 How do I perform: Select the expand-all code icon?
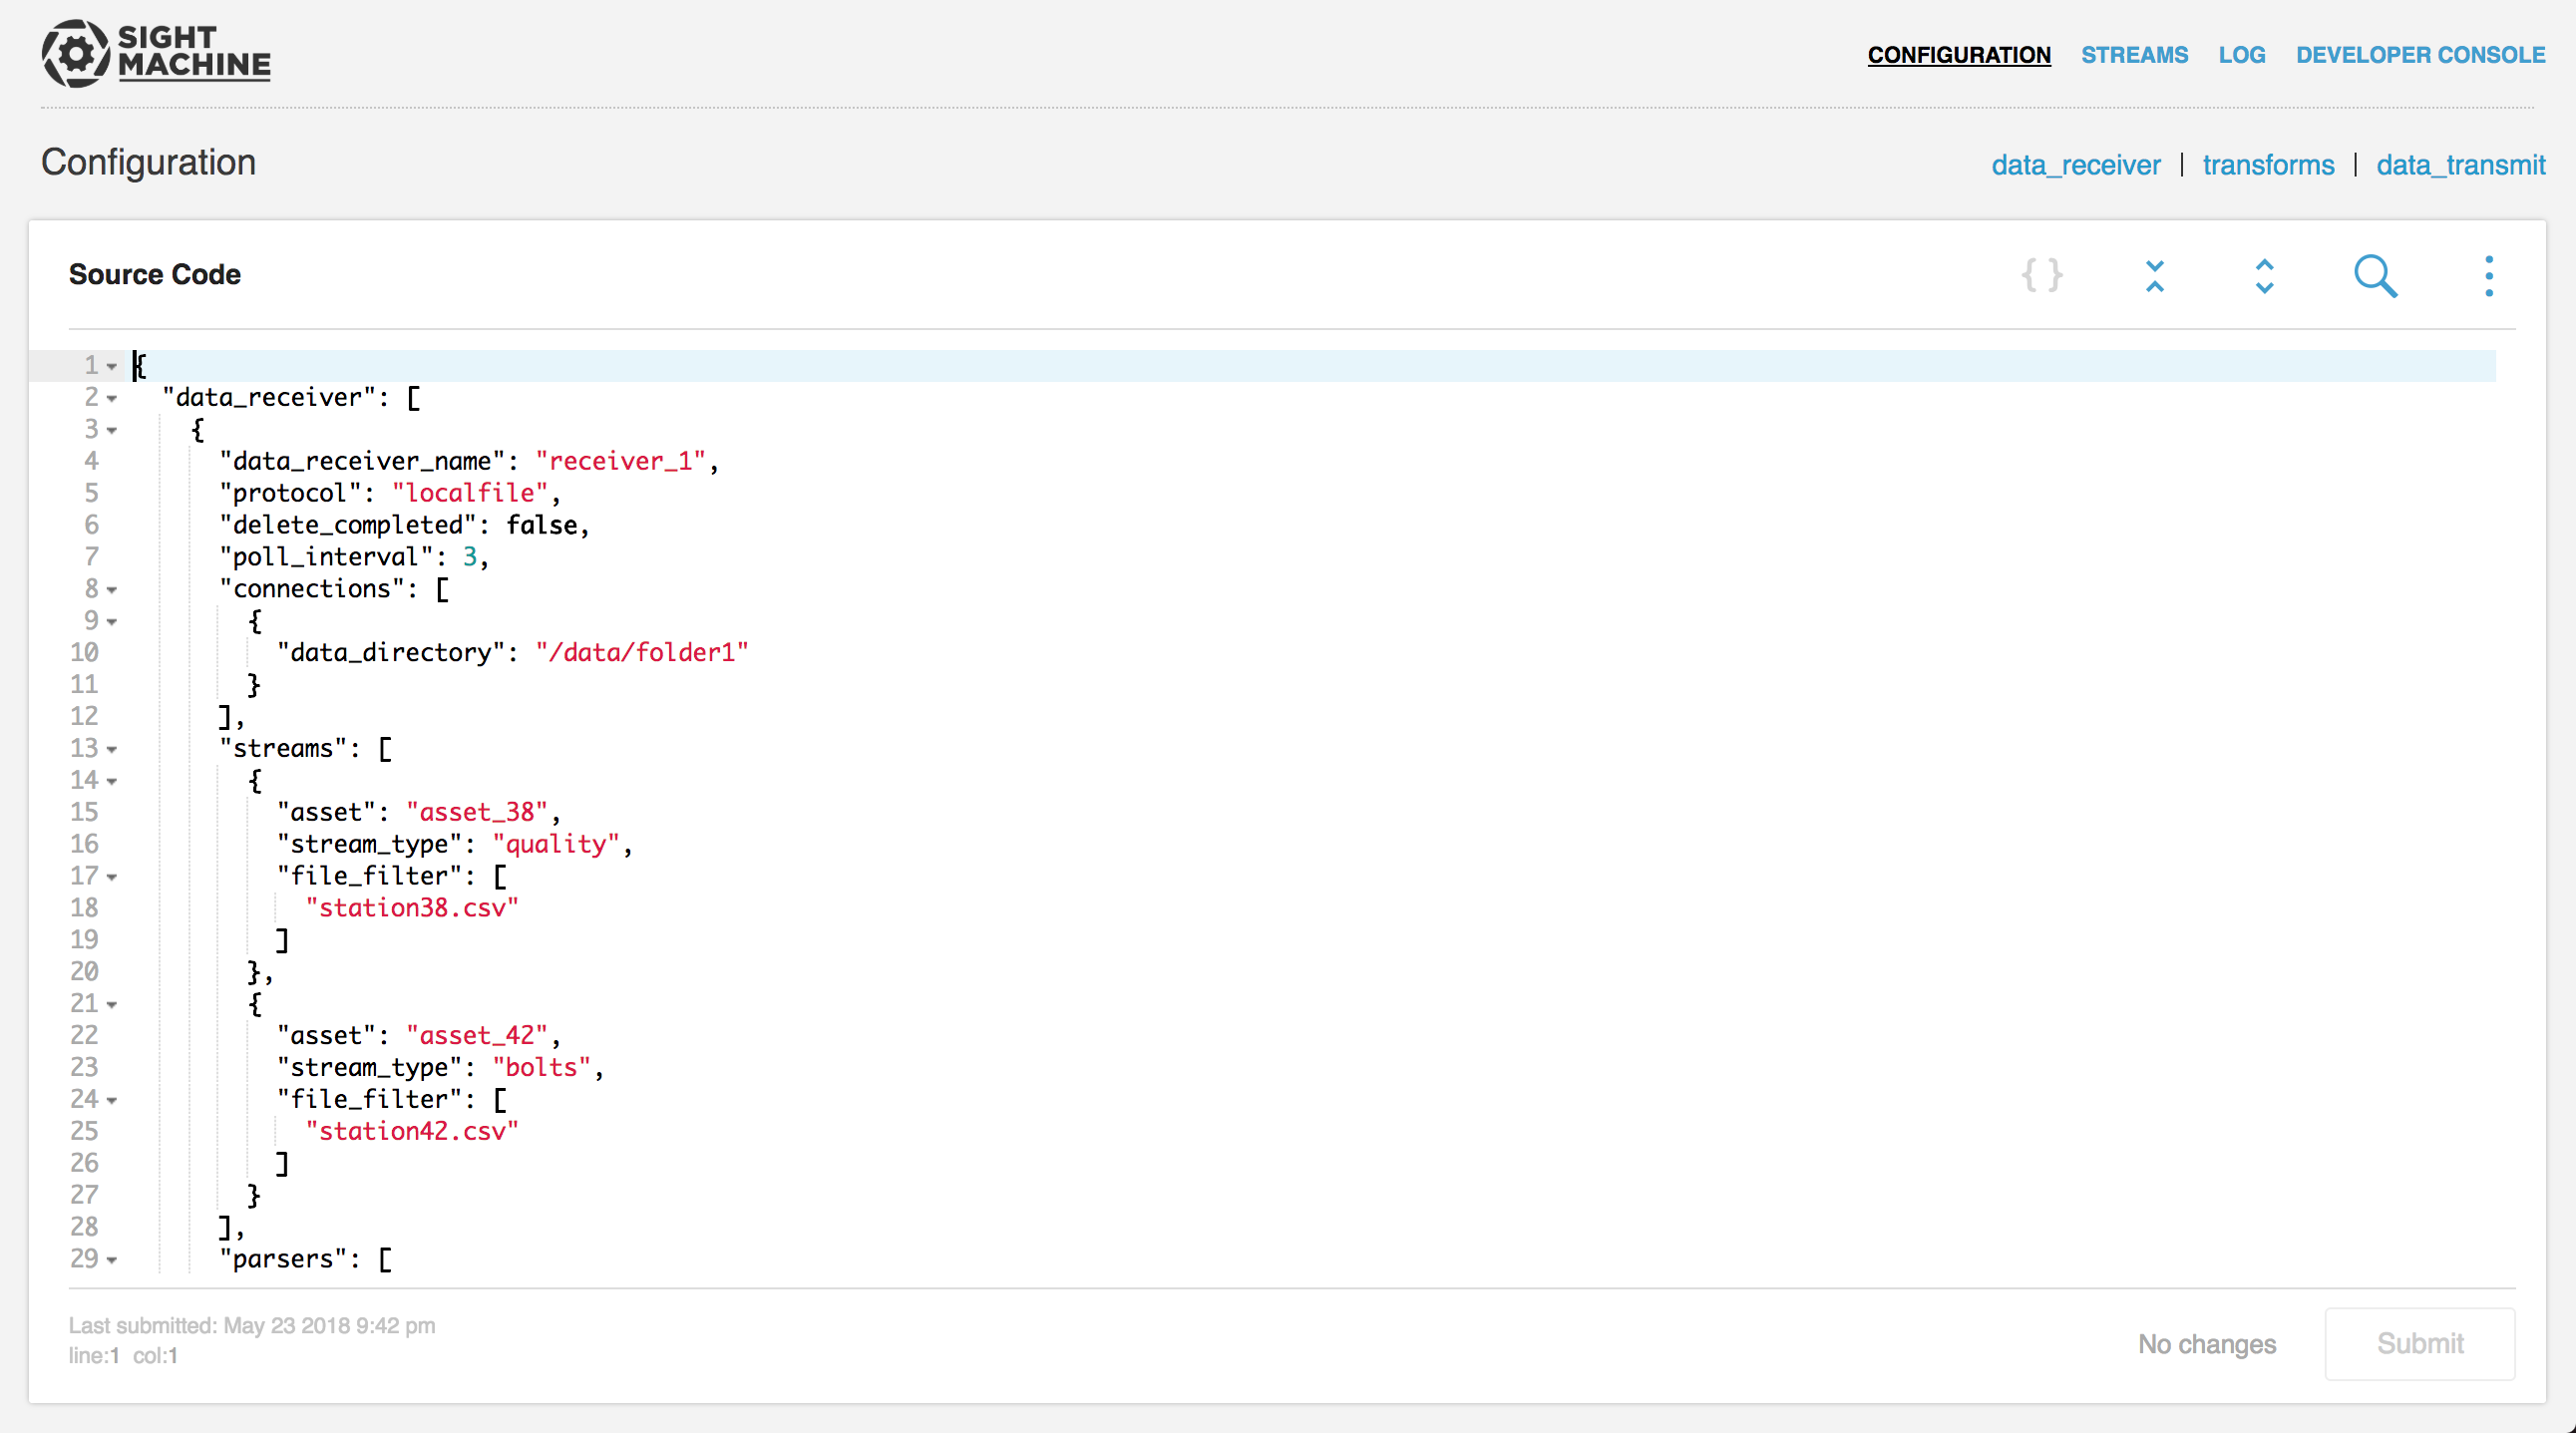2264,277
